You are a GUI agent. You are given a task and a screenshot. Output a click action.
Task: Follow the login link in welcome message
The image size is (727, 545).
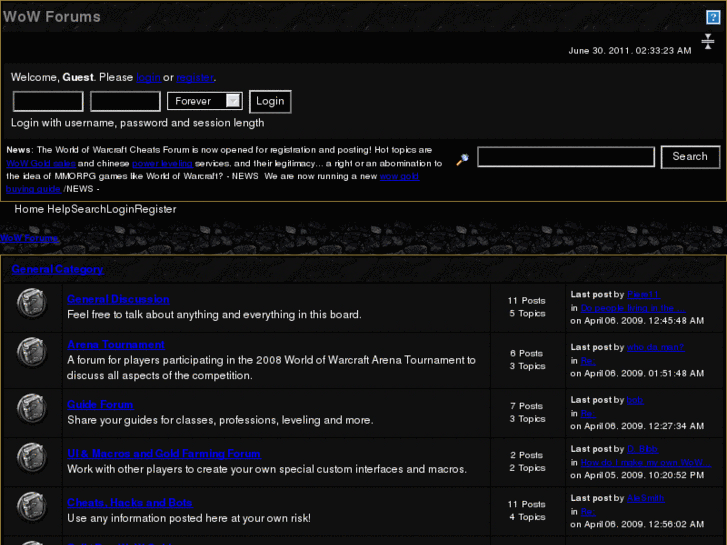tap(148, 77)
